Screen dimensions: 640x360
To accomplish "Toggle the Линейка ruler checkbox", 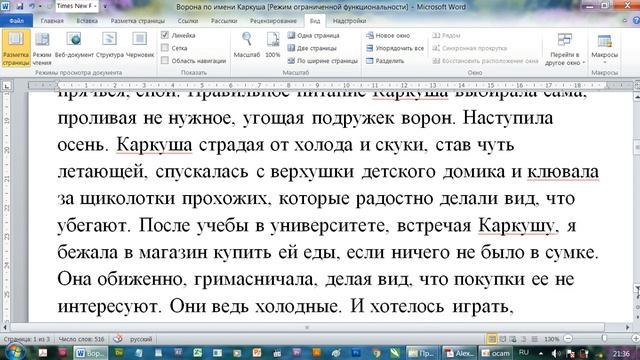I will 165,35.
